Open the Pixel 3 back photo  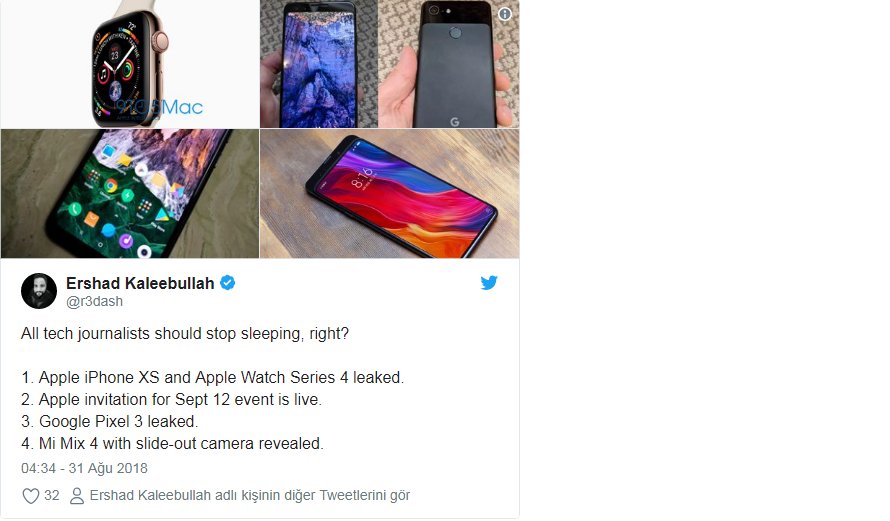448,64
